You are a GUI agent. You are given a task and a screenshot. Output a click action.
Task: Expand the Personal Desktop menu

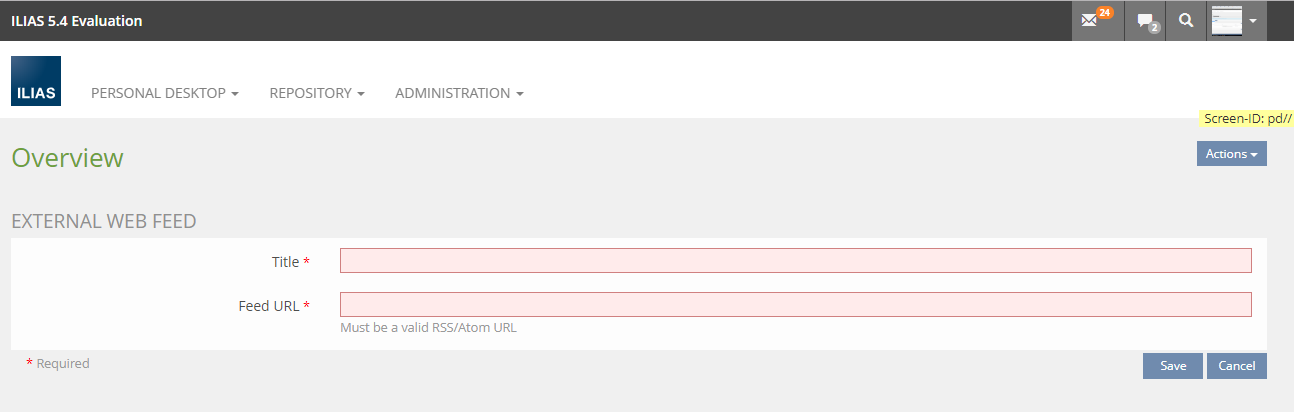coord(164,93)
